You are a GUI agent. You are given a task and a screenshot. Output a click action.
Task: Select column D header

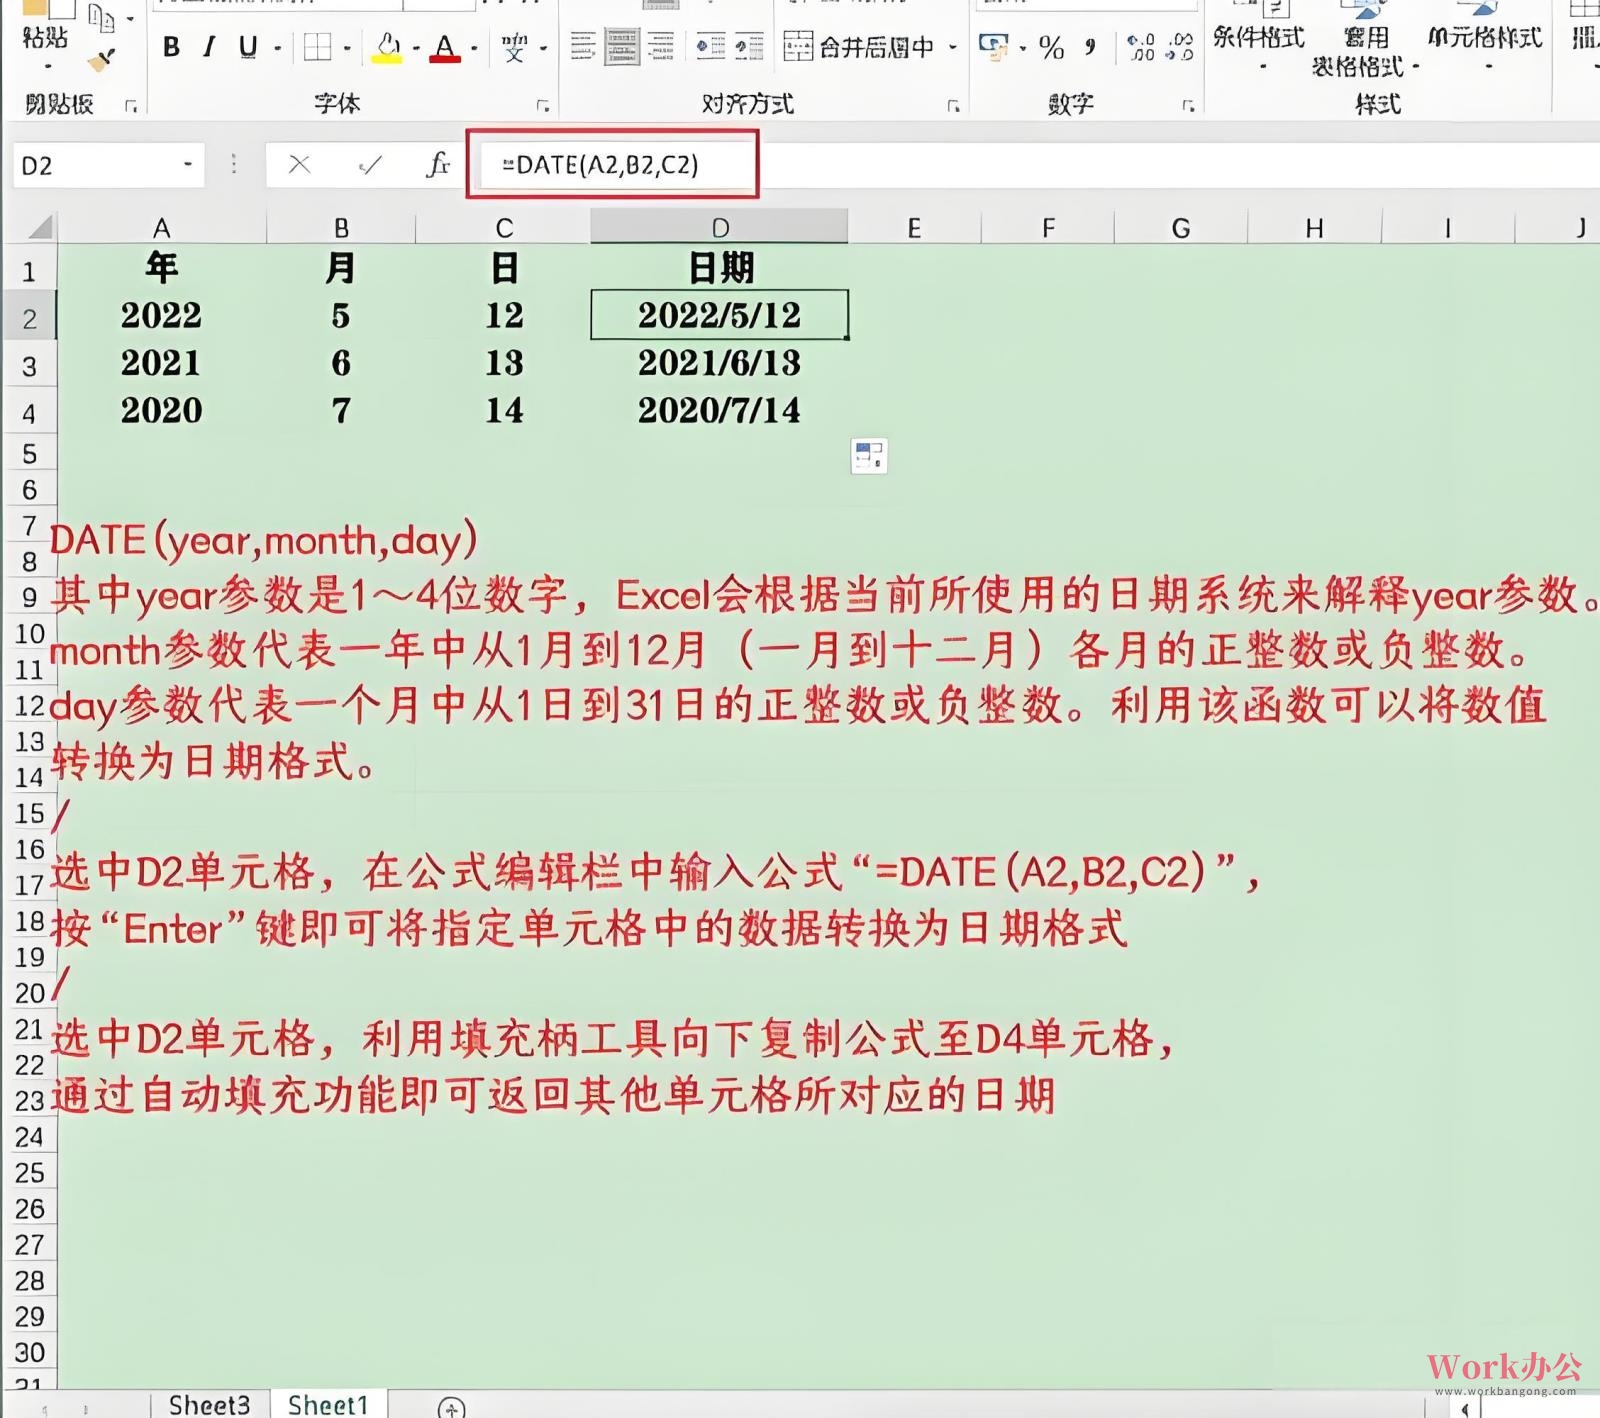(x=719, y=228)
